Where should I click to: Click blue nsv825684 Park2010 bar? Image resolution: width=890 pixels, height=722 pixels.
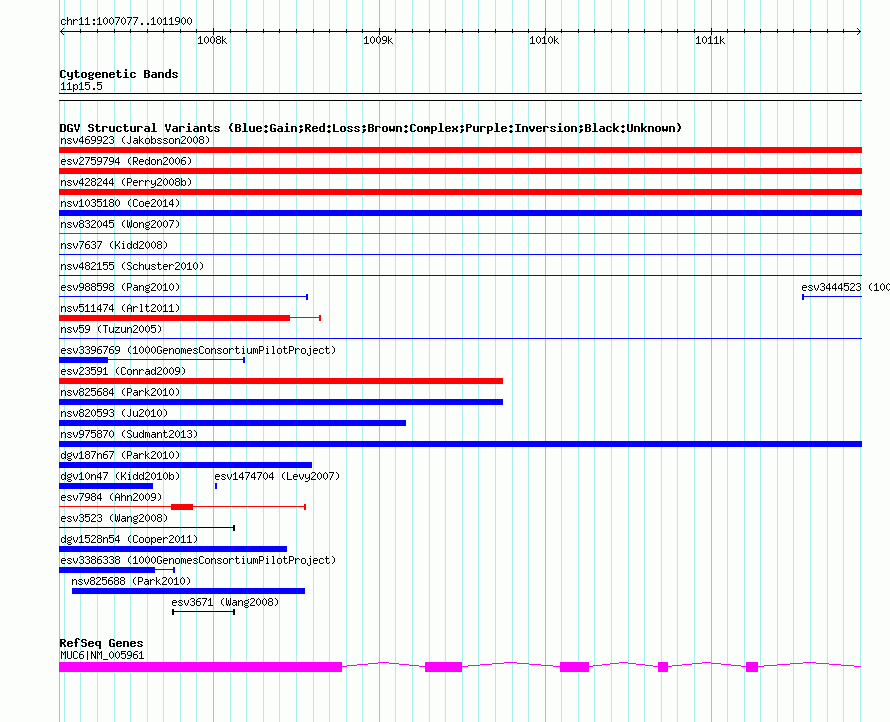[281, 402]
